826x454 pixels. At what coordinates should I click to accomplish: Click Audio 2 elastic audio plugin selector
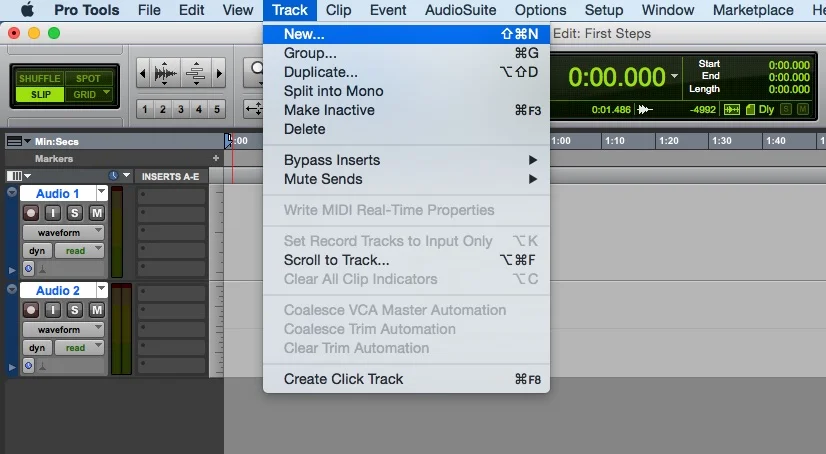click(43, 366)
